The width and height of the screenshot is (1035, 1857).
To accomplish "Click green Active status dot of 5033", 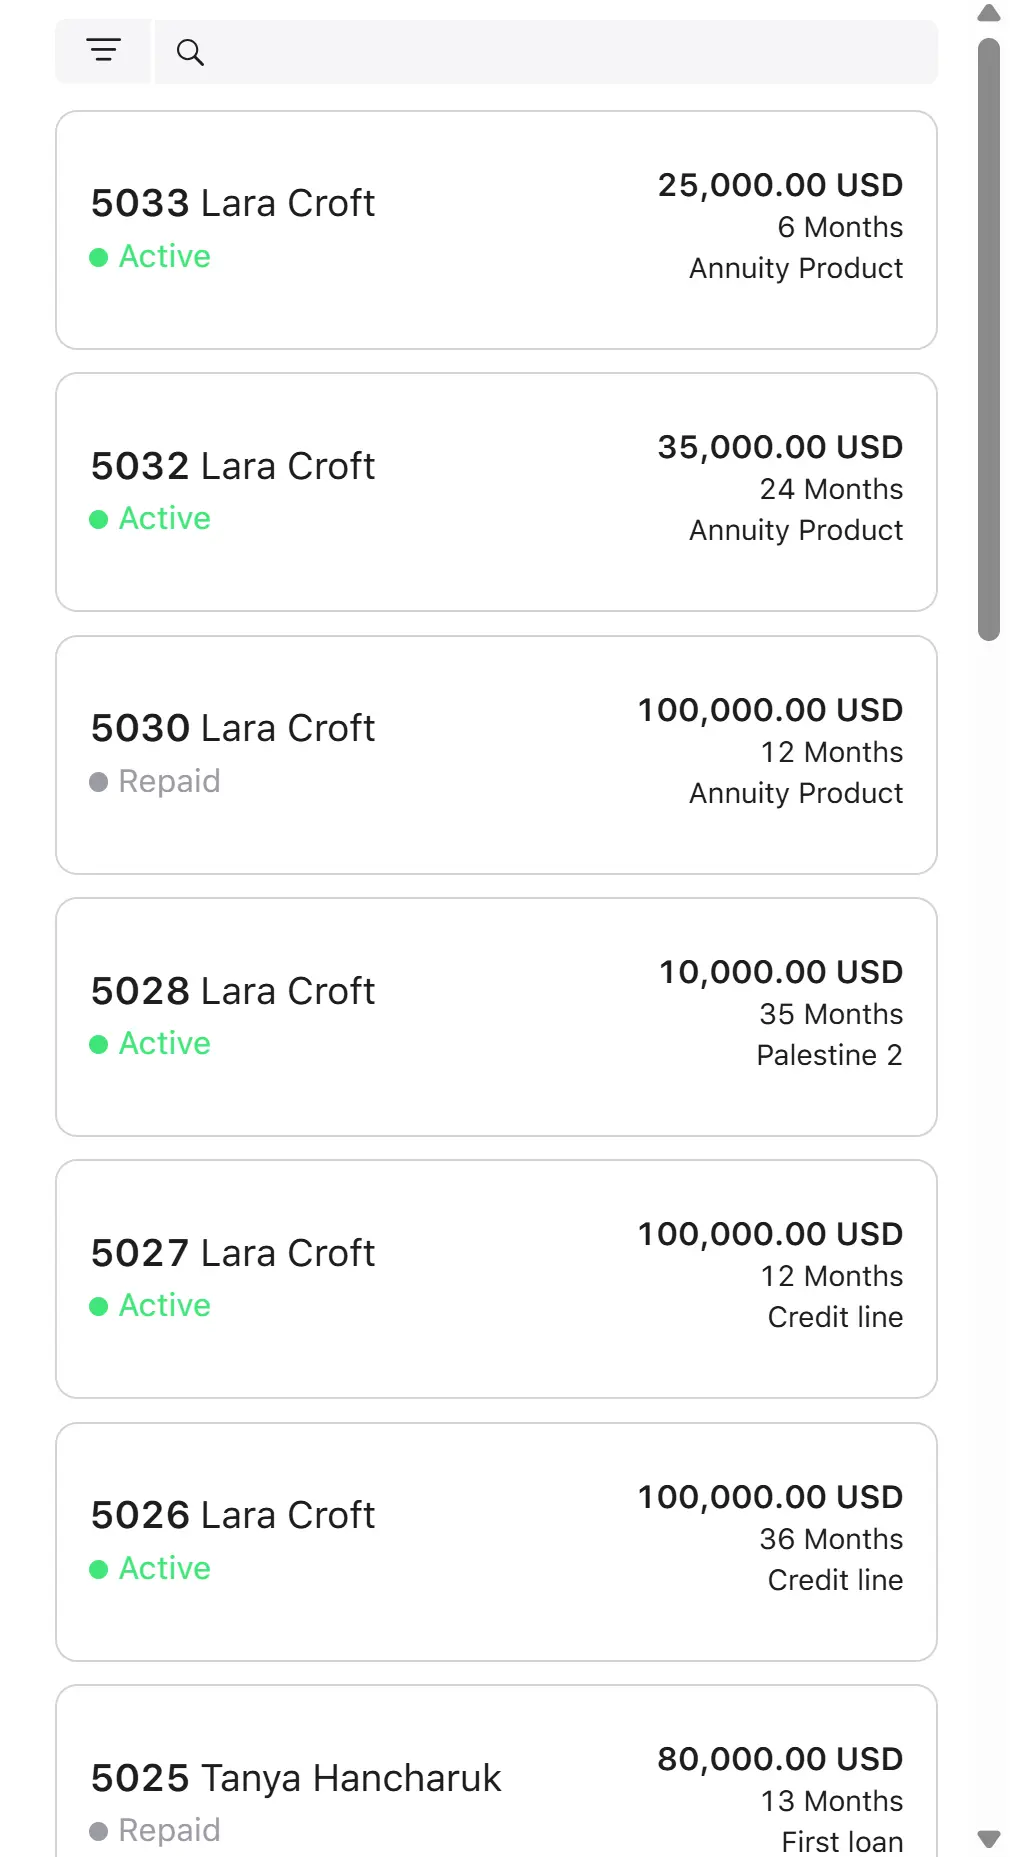I will point(98,257).
